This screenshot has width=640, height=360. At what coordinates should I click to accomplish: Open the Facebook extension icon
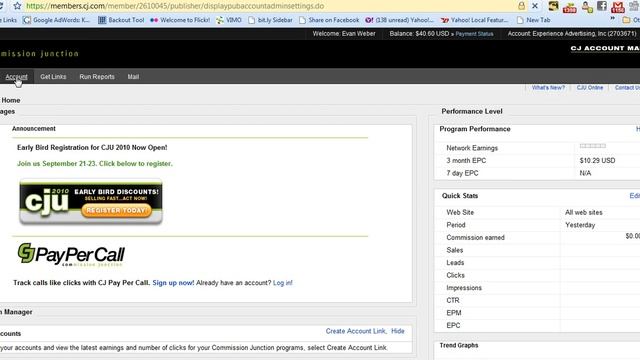pos(602,6)
